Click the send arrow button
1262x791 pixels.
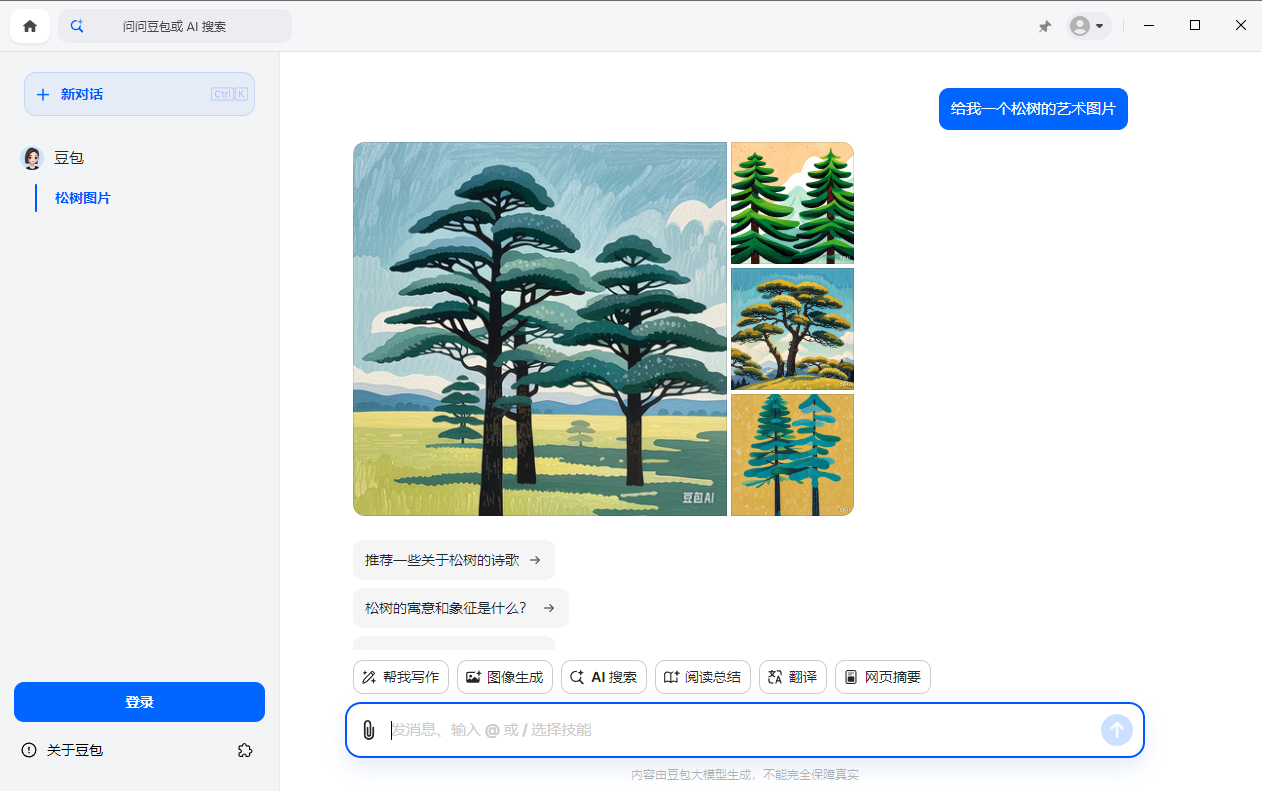(1116, 730)
